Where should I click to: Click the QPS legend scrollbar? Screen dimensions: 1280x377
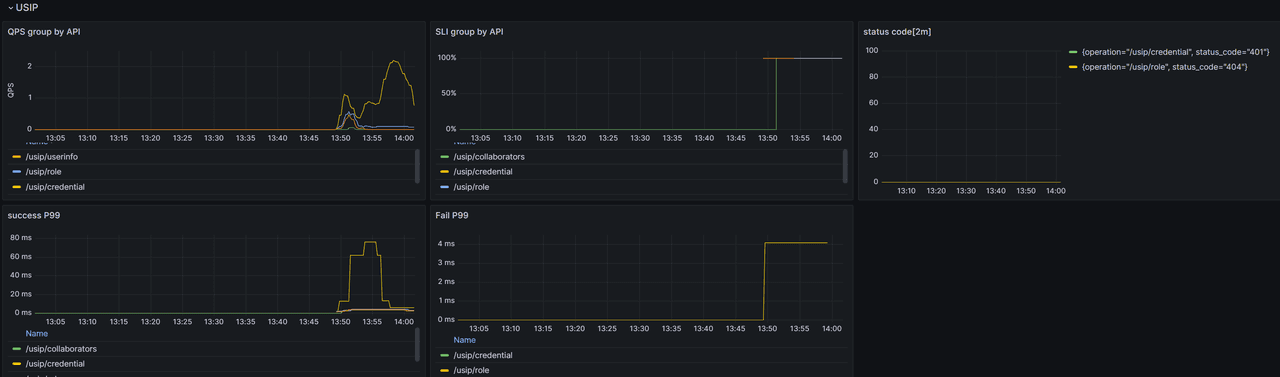tap(417, 166)
